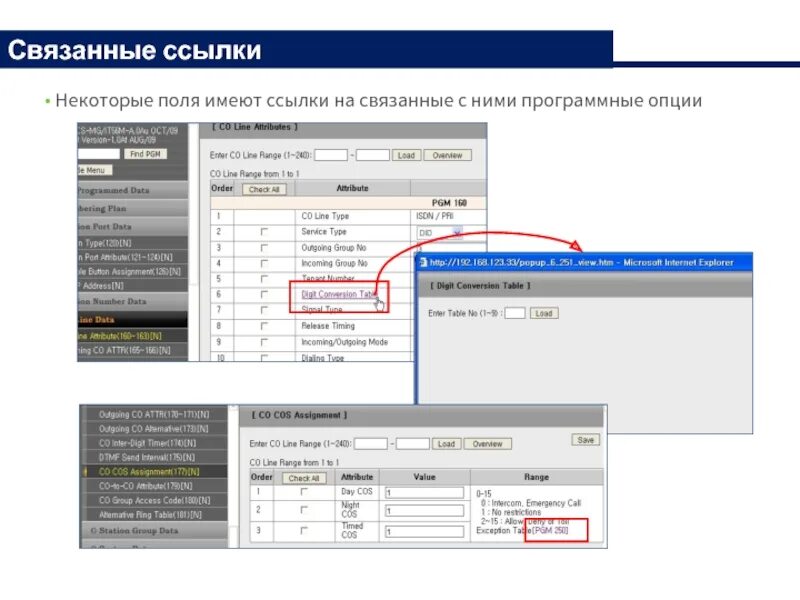
Task: Click the 'PGM 160' header text
Action: [449, 203]
